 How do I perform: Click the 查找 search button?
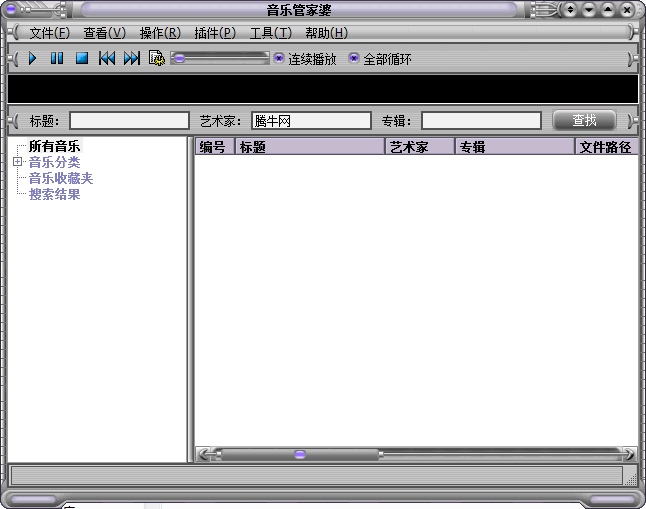[584, 120]
